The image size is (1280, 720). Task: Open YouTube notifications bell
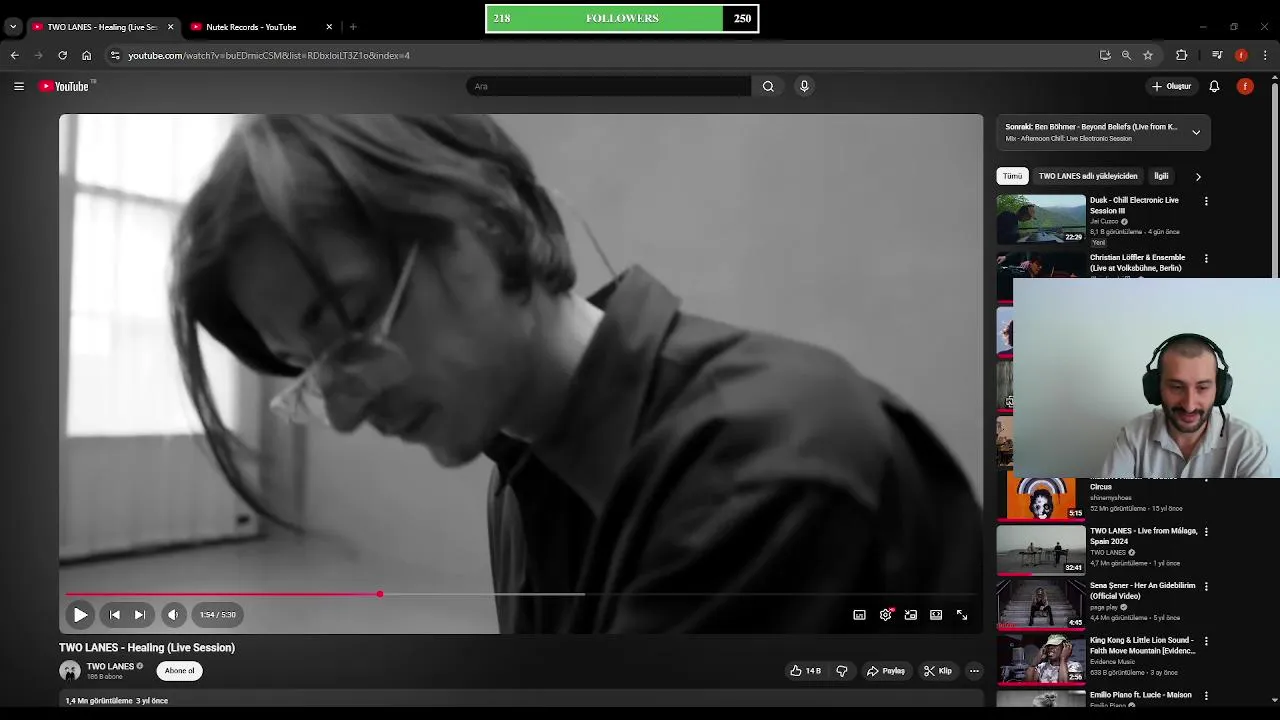point(1214,86)
